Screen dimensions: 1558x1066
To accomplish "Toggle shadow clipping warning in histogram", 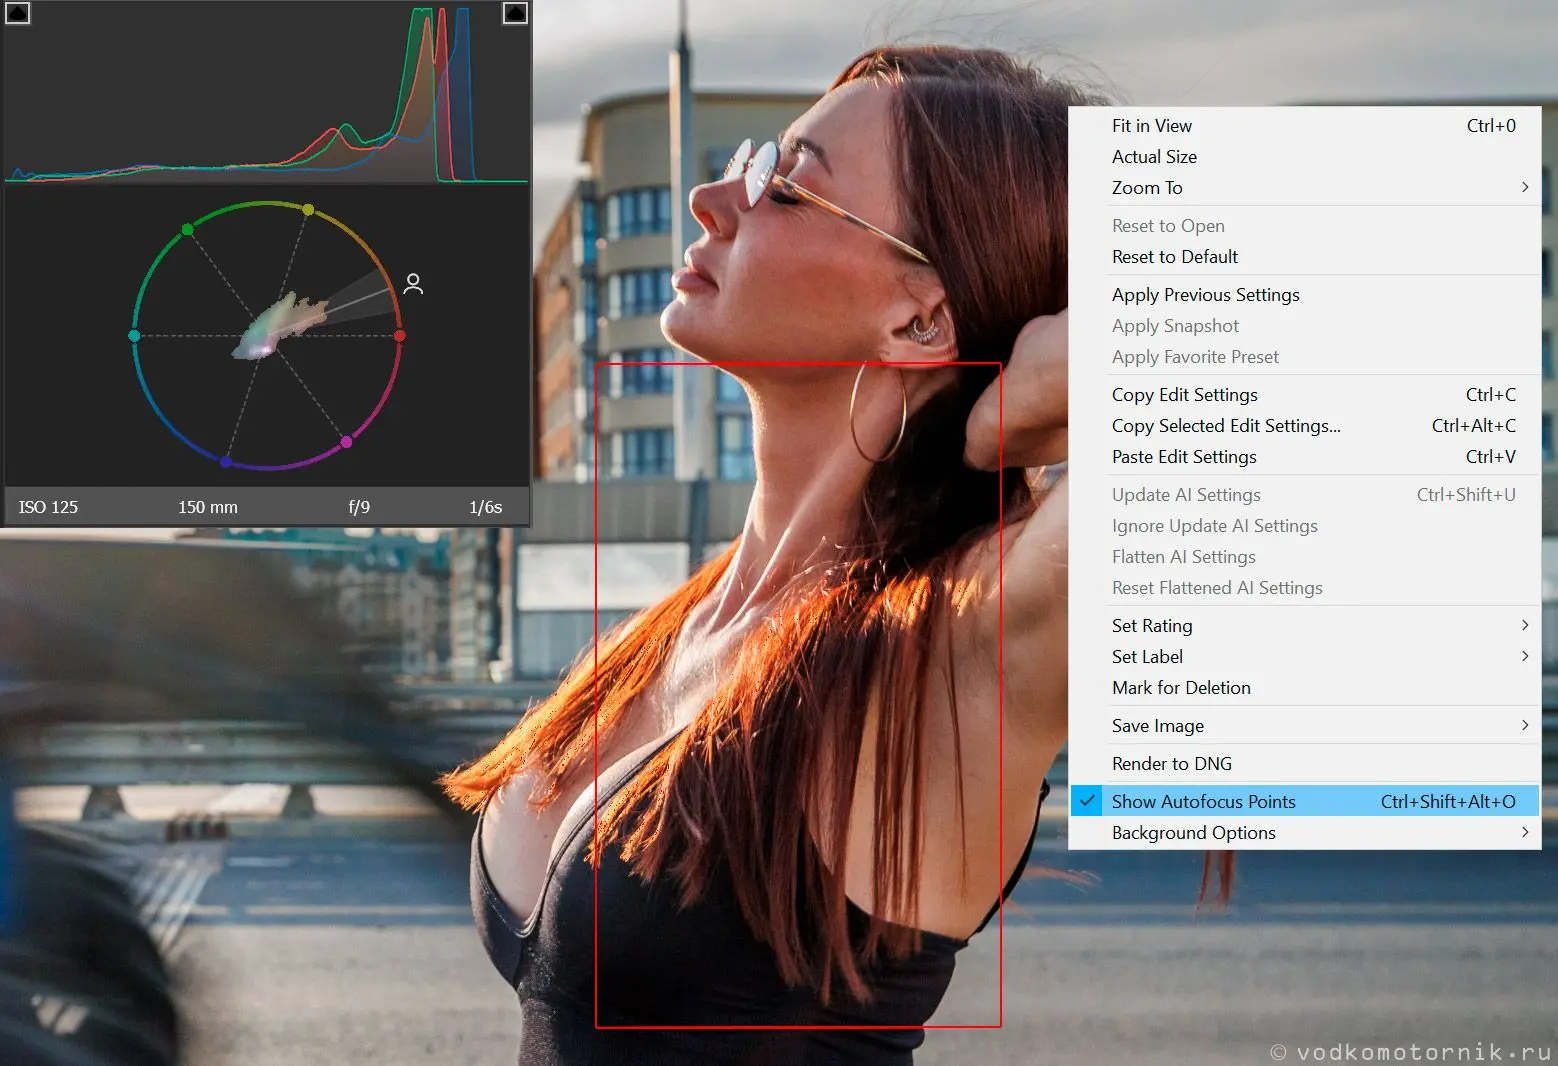I will click(18, 13).
